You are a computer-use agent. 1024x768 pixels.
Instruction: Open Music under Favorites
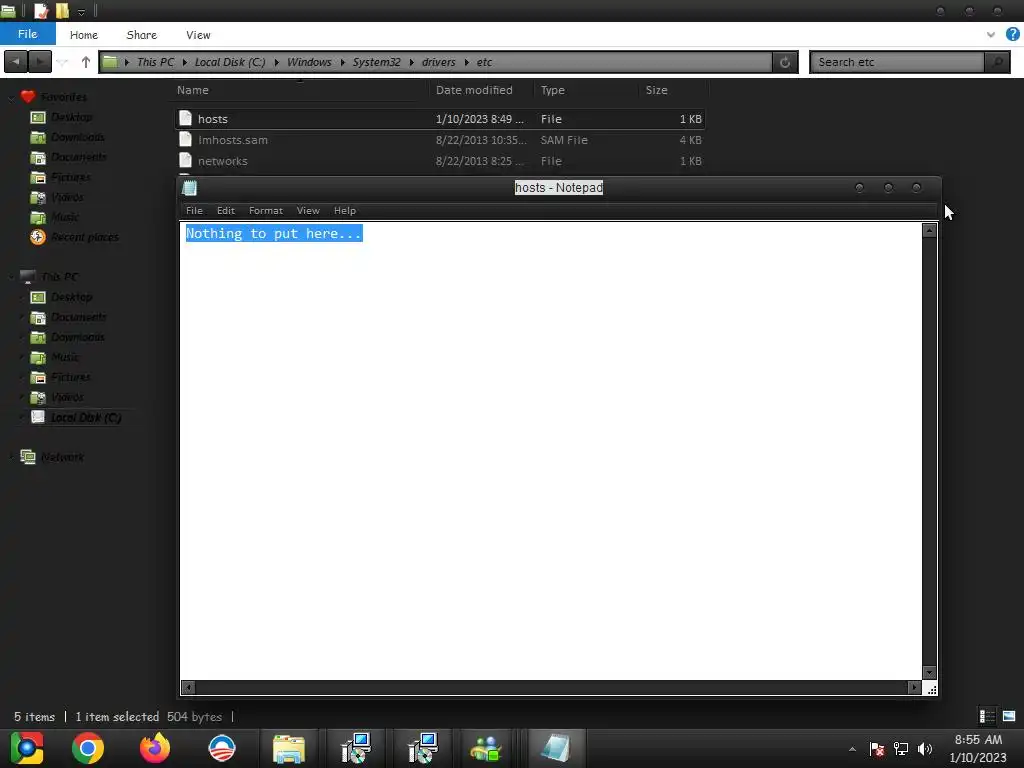[x=65, y=217]
